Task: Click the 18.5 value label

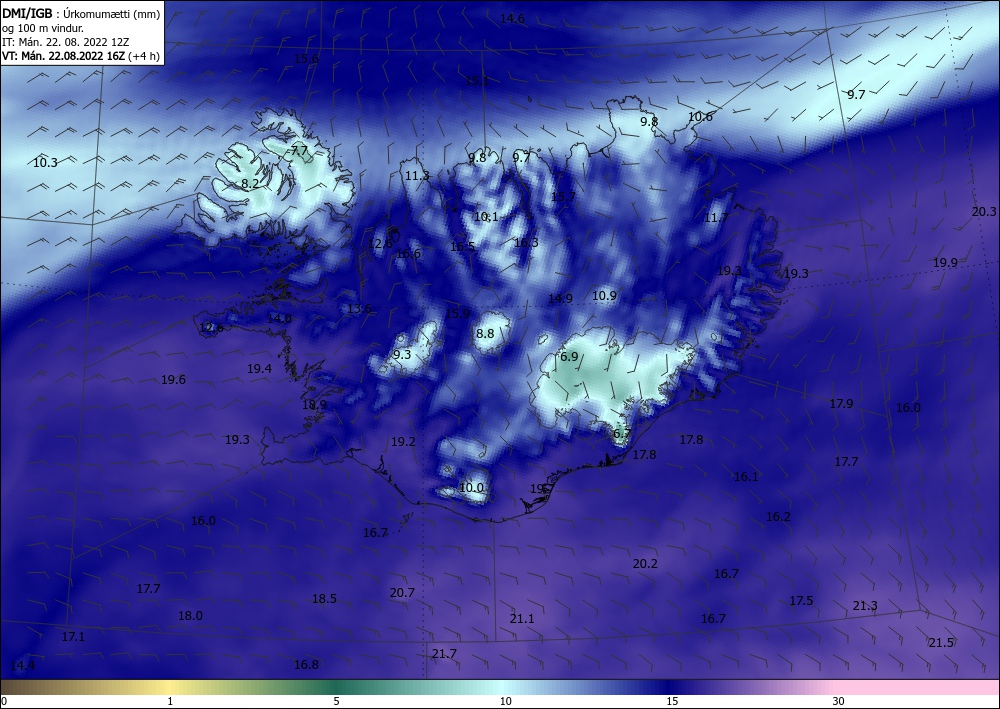Action: (x=324, y=599)
